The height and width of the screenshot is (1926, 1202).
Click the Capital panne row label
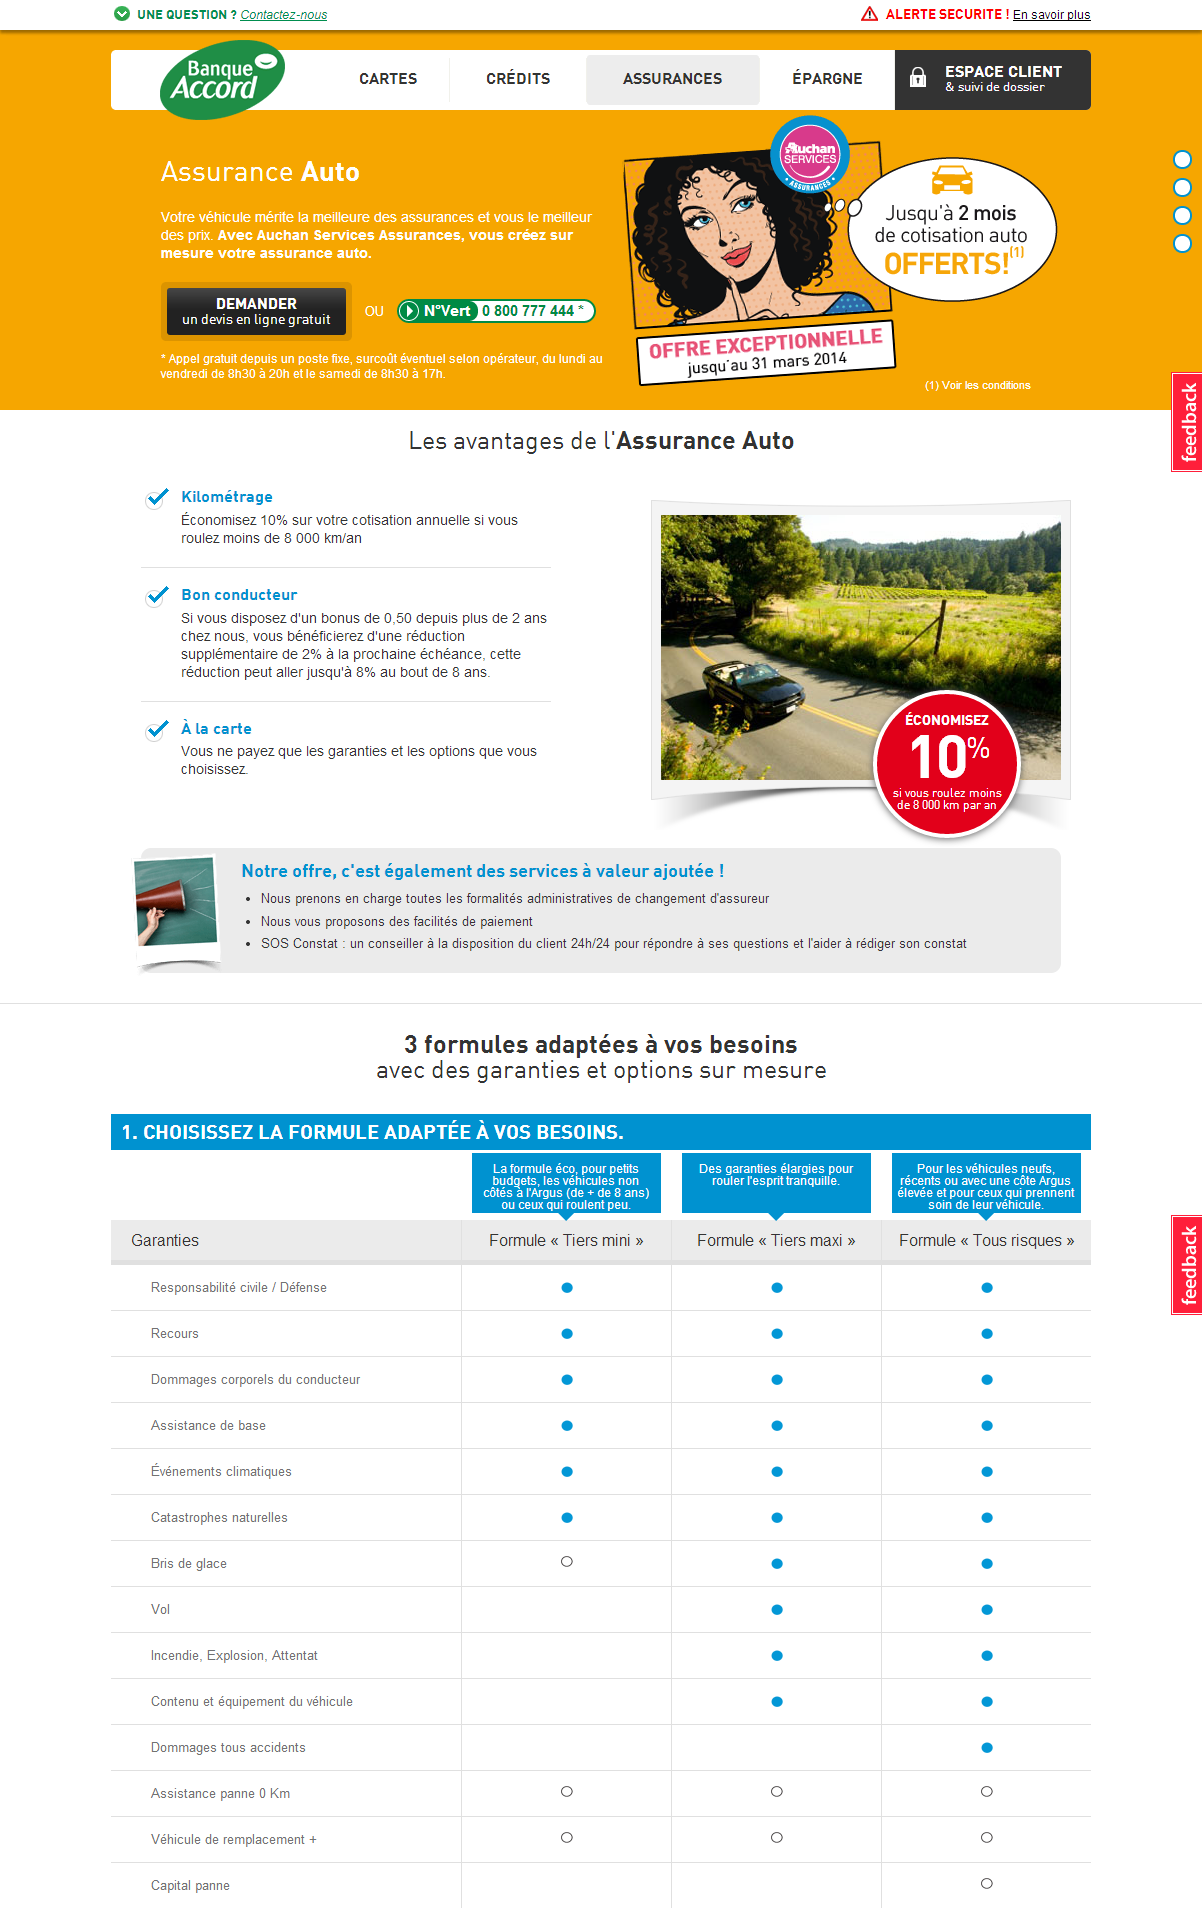pos(190,1886)
